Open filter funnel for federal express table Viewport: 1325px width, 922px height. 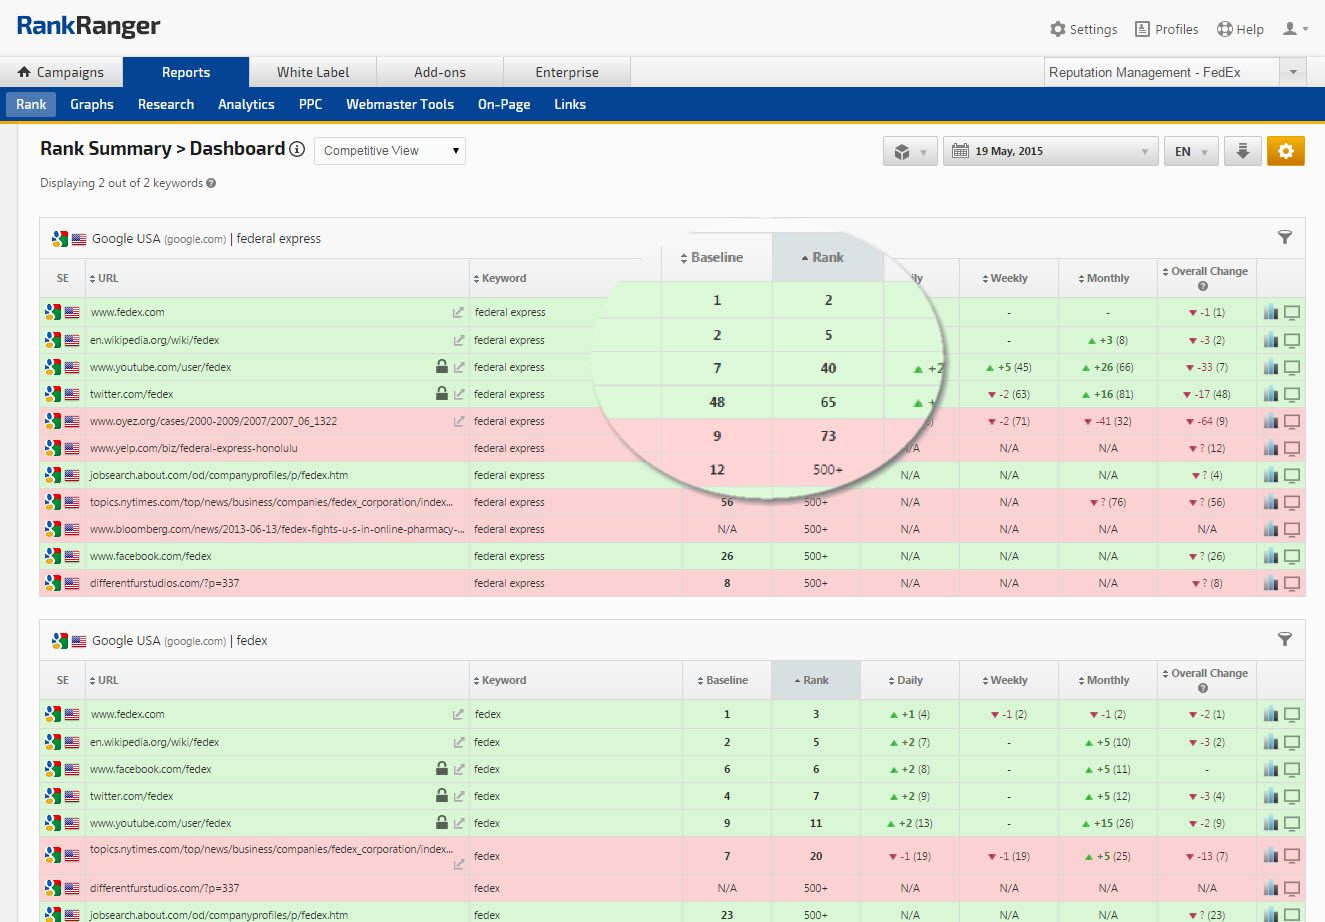[x=1285, y=237]
